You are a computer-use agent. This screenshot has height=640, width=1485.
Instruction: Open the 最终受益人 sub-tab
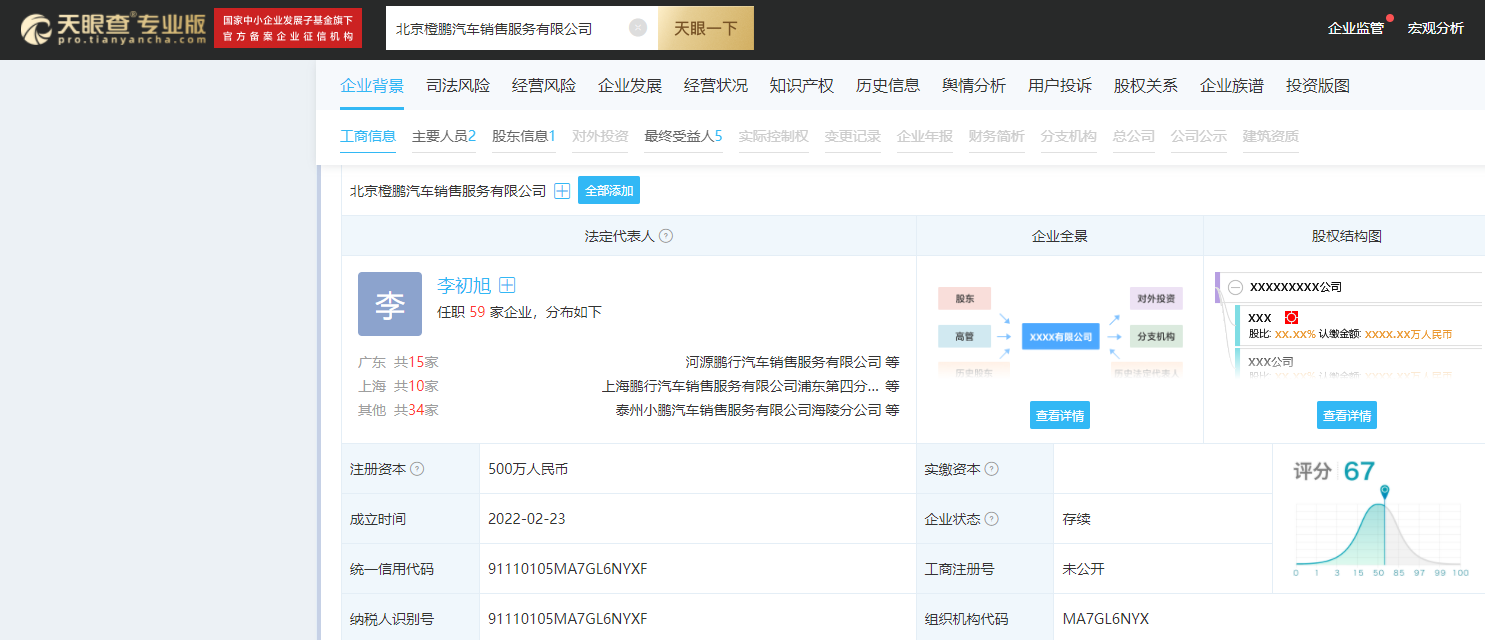683,136
